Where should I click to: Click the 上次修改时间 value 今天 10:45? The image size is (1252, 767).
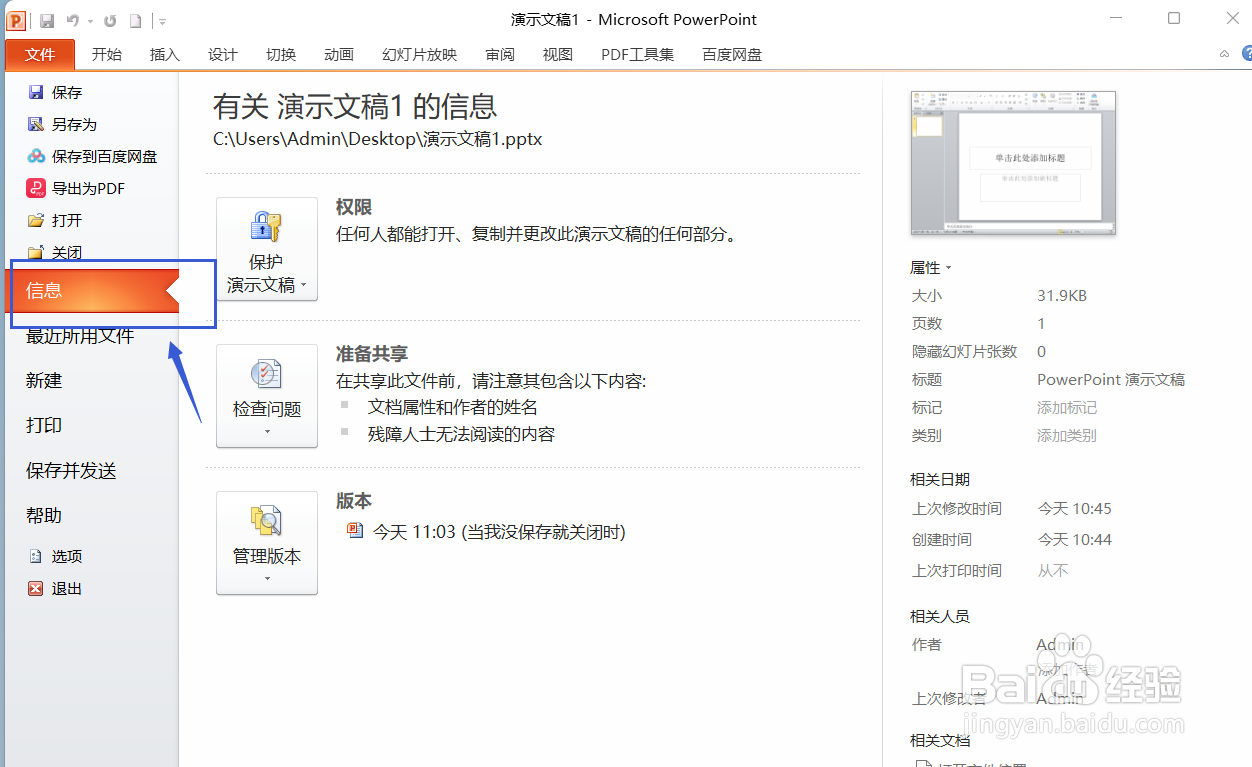pyautogui.click(x=1075, y=509)
